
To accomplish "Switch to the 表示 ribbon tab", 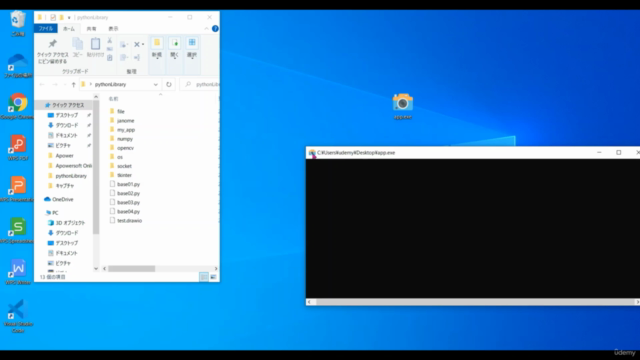I will point(113,29).
